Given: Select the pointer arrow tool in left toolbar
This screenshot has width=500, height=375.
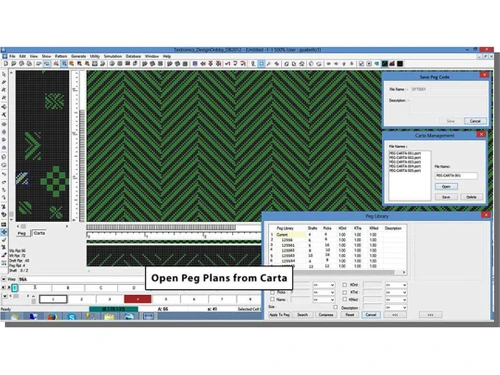Looking at the screenshot, I should click(4, 74).
